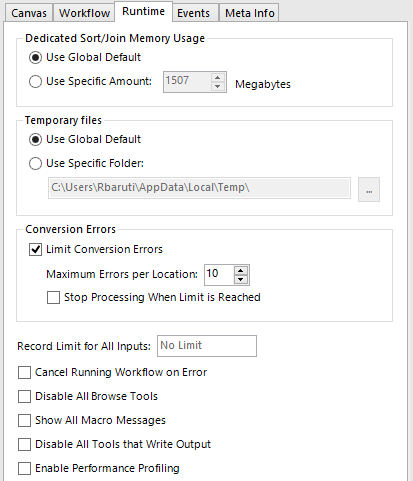Image resolution: width=413 pixels, height=481 pixels.
Task: Decrease megabytes amount with down arrow
Action: click(218, 86)
